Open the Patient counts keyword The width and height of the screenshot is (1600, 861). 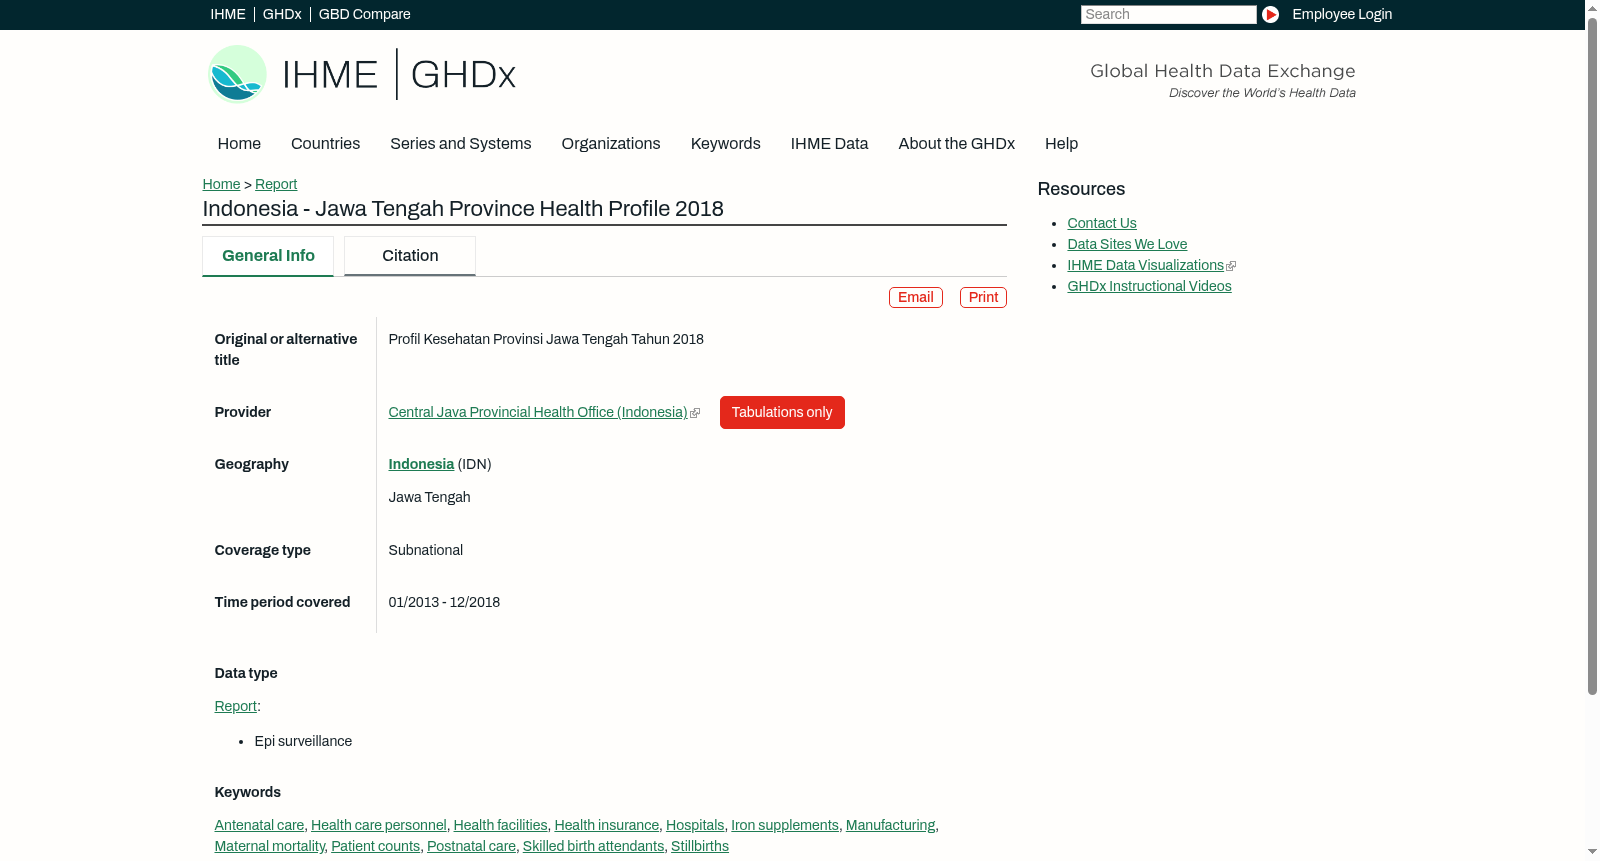[376, 846]
